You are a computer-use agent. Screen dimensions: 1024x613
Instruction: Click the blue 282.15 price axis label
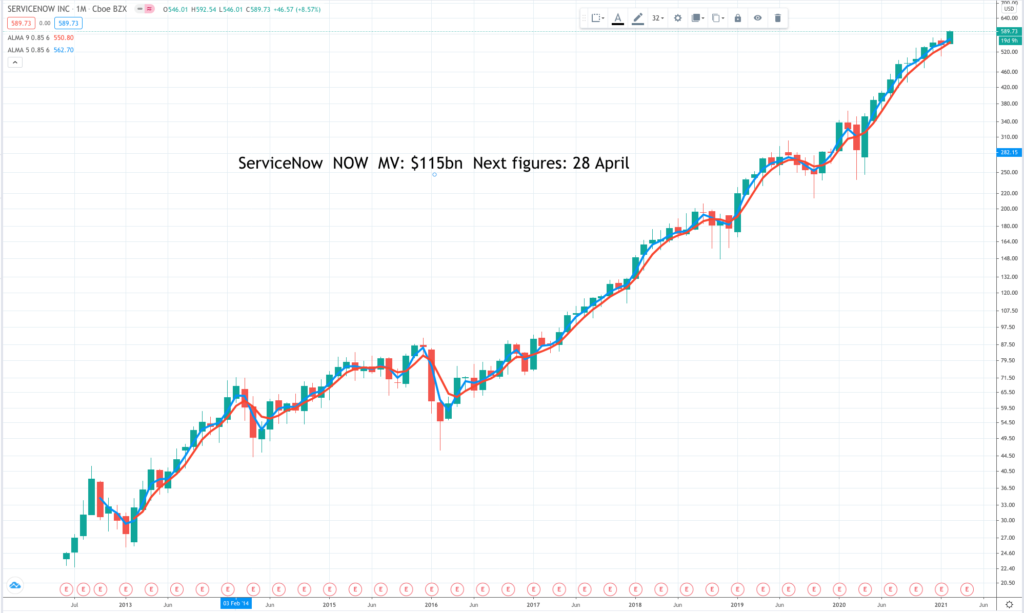coord(1009,152)
